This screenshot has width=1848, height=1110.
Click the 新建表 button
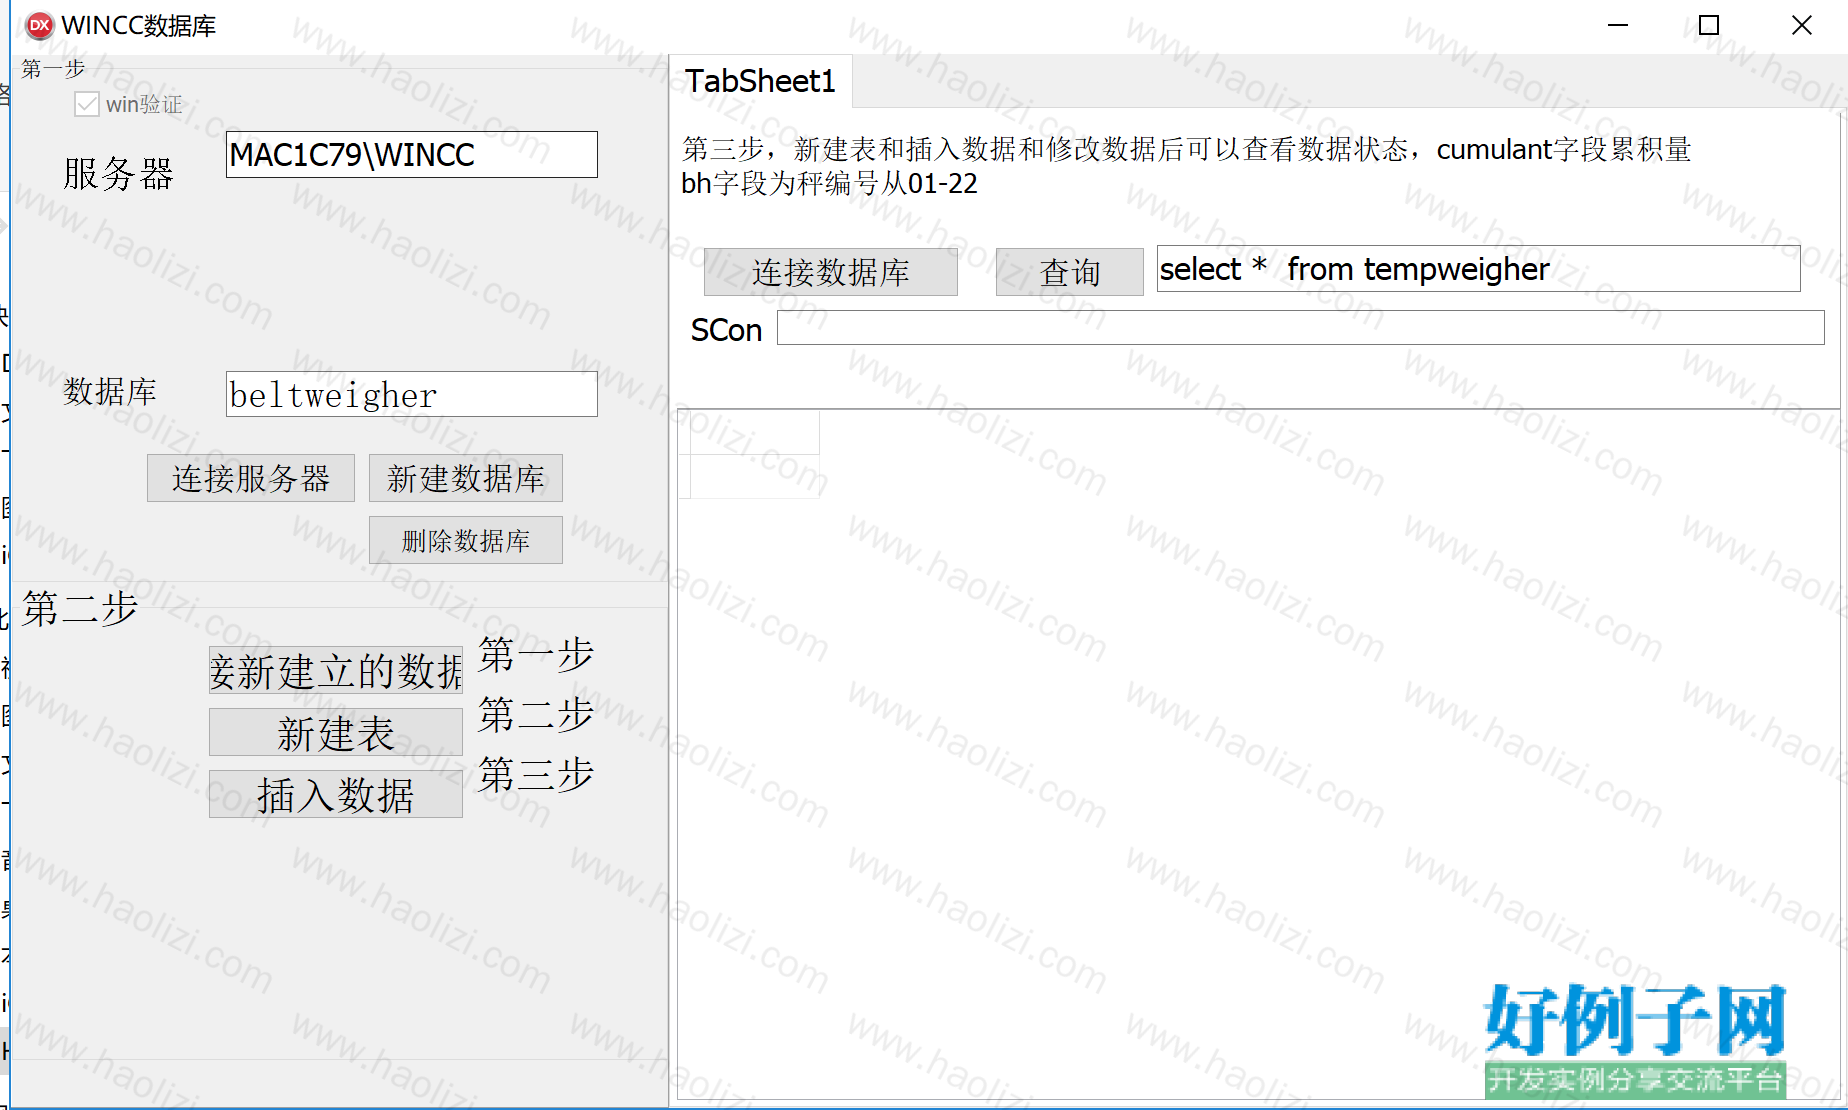click(336, 732)
